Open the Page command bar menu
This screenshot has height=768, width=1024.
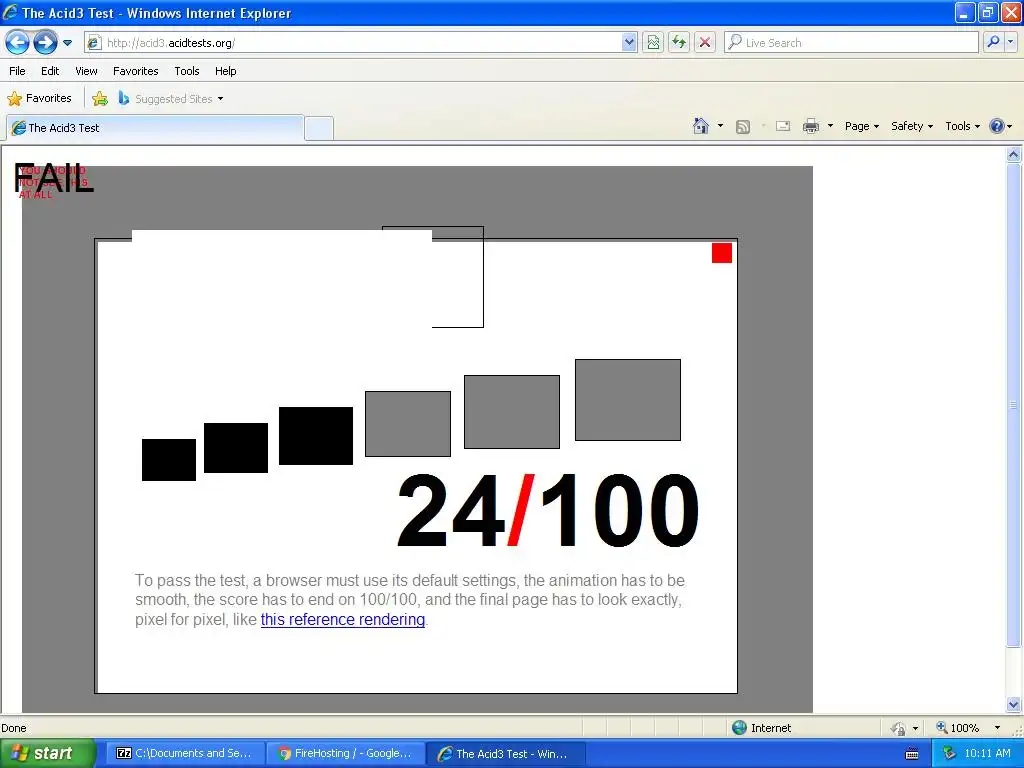[861, 126]
